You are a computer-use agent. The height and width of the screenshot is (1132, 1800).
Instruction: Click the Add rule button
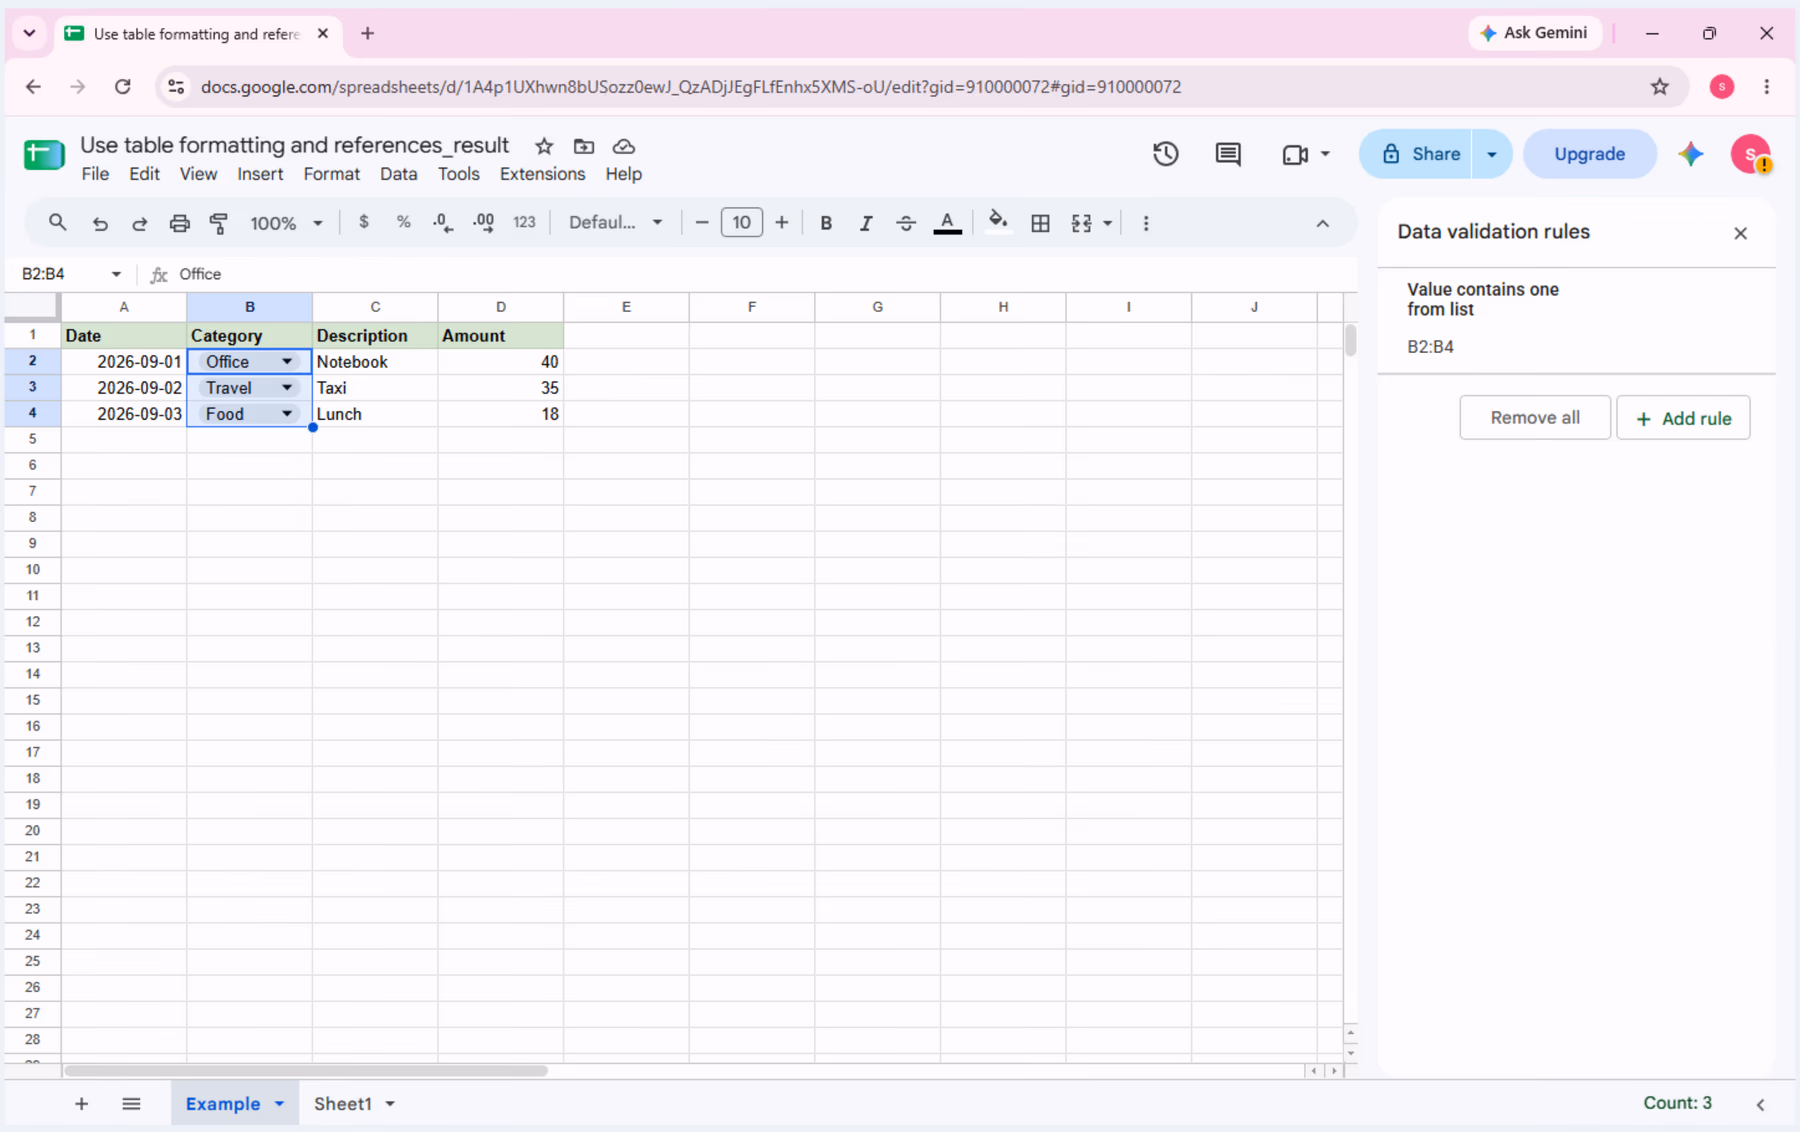pyautogui.click(x=1683, y=418)
